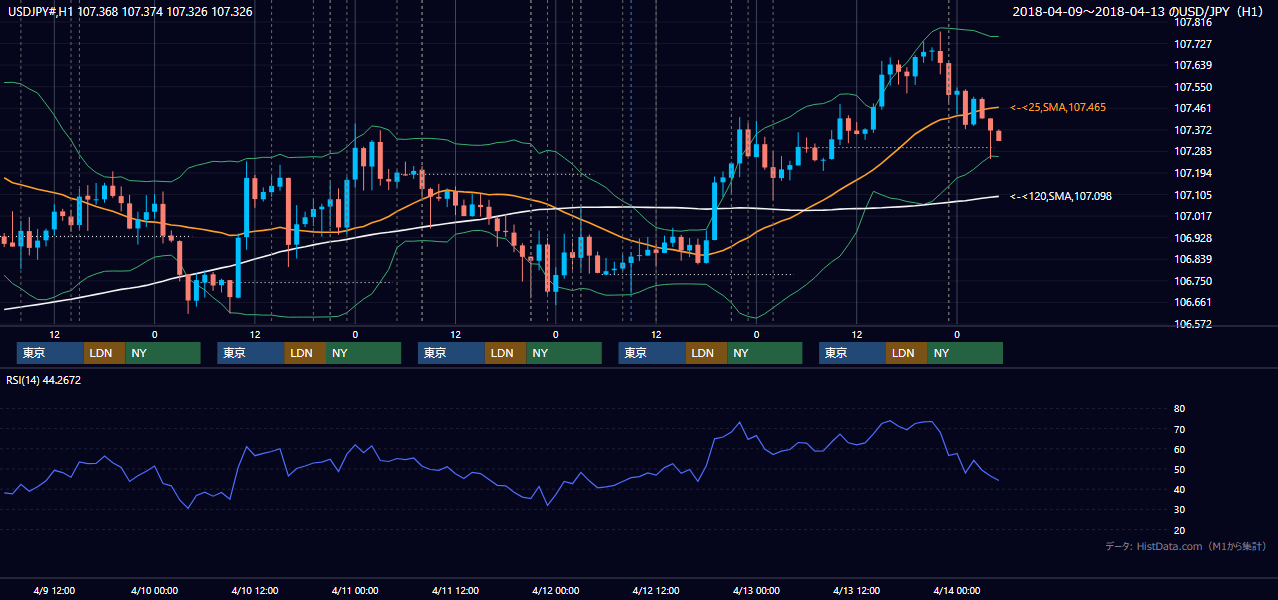Screen dimensions: 1278x600
Task: Click RSI scale value 30
Action: pyautogui.click(x=1179, y=510)
